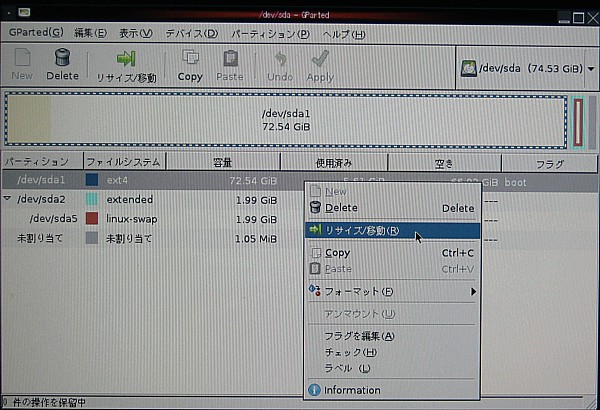600x410 pixels.
Task: Open the パーティション(P) menu
Action: [271, 34]
